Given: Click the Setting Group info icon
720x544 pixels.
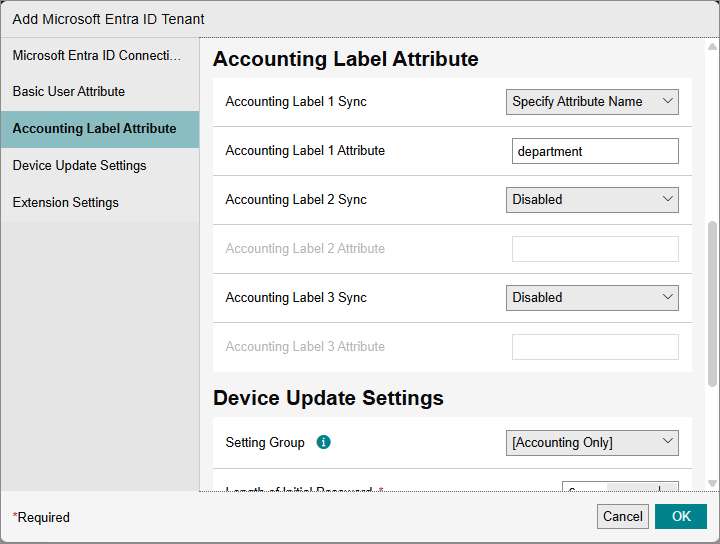Looking at the screenshot, I should pyautogui.click(x=323, y=442).
